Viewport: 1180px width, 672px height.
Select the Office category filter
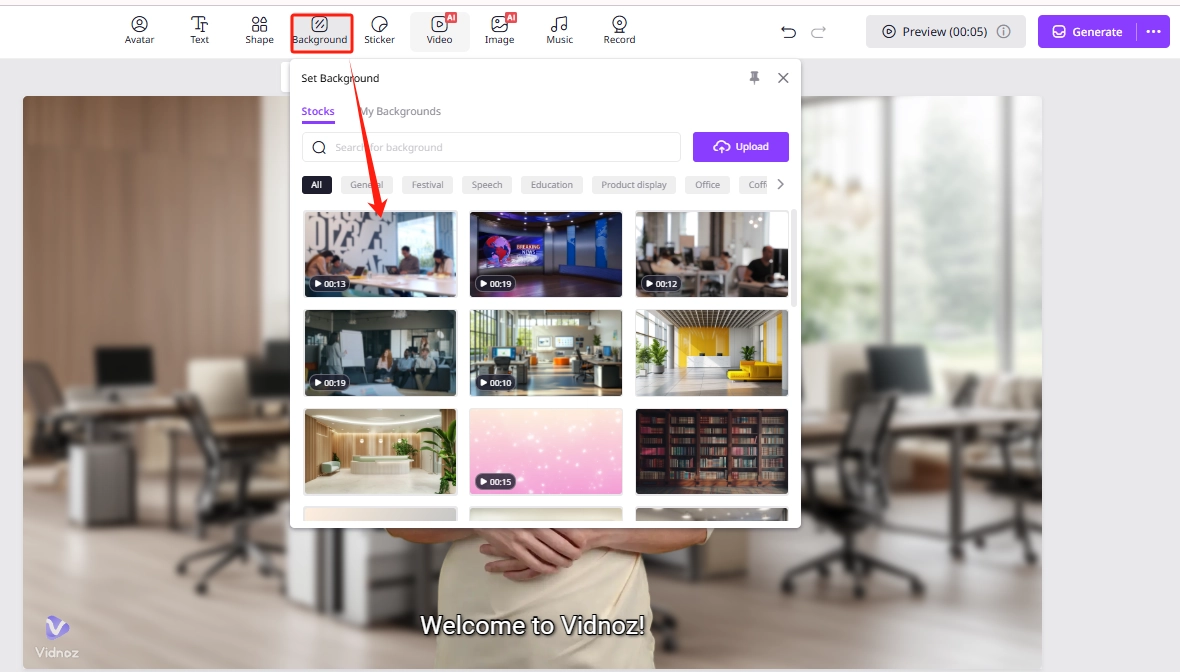pyautogui.click(x=707, y=185)
